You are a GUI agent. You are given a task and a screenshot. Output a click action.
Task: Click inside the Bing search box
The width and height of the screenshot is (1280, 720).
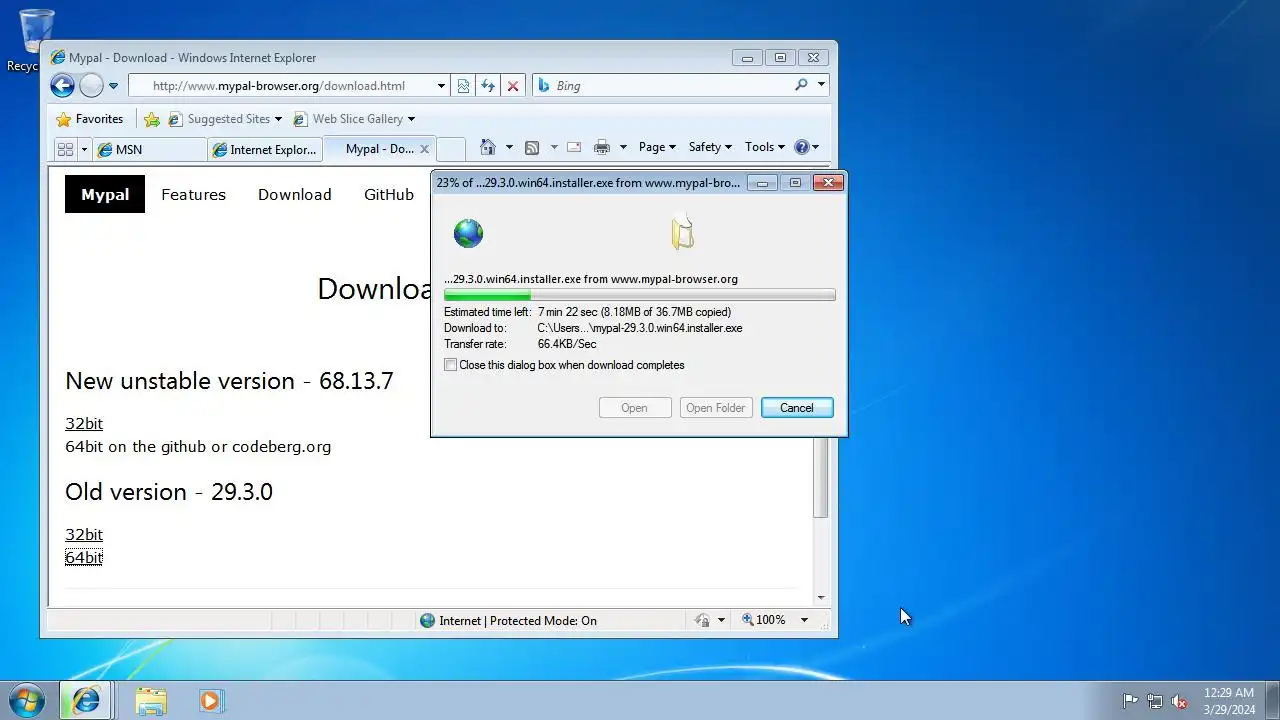coord(670,86)
